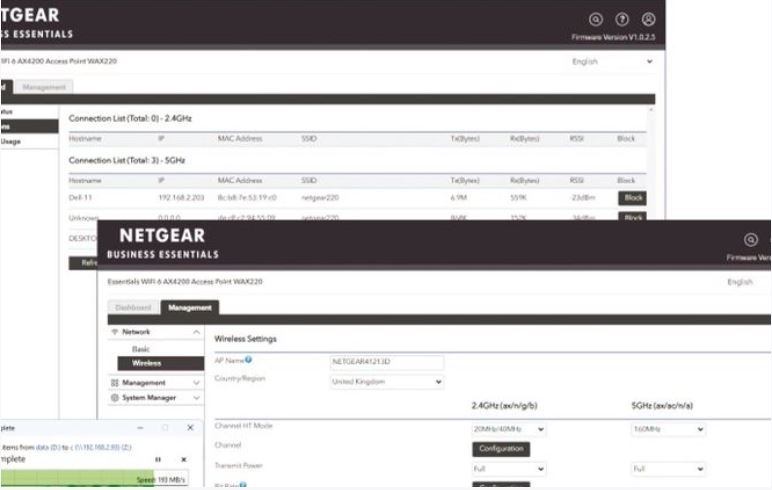Click 2.4GHz (ax/n/g/b) column header
772x490 pixels.
click(x=504, y=406)
